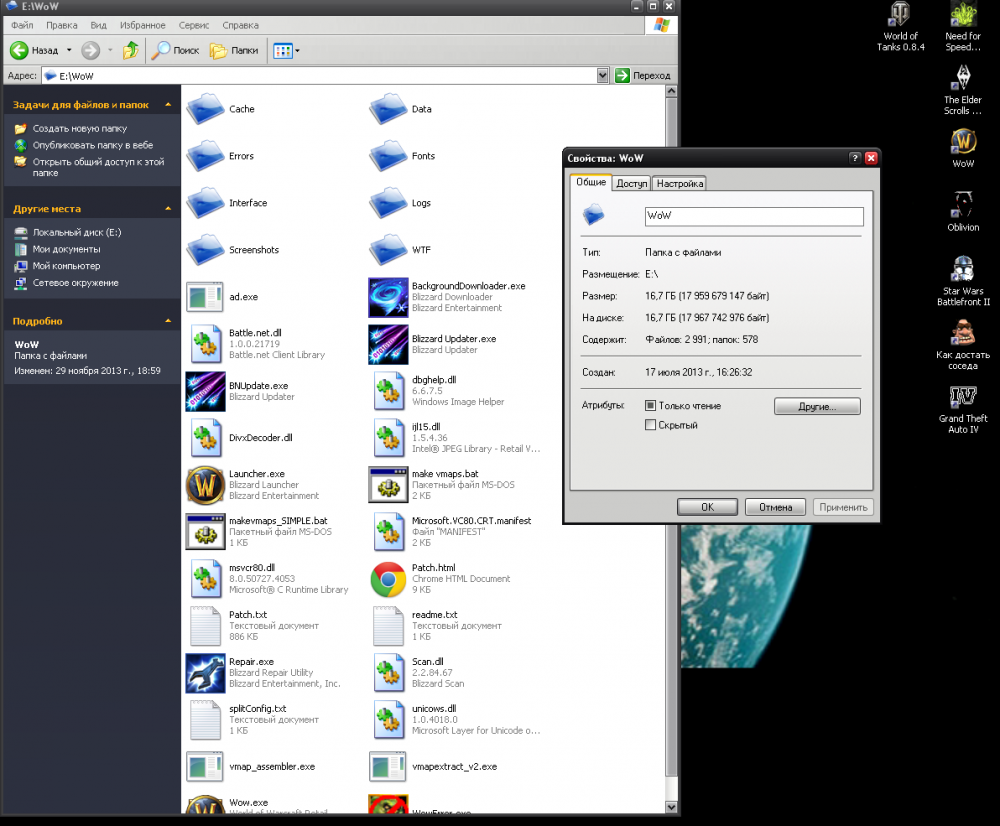
Task: Click the Up one level toolbar icon
Action: point(131,50)
